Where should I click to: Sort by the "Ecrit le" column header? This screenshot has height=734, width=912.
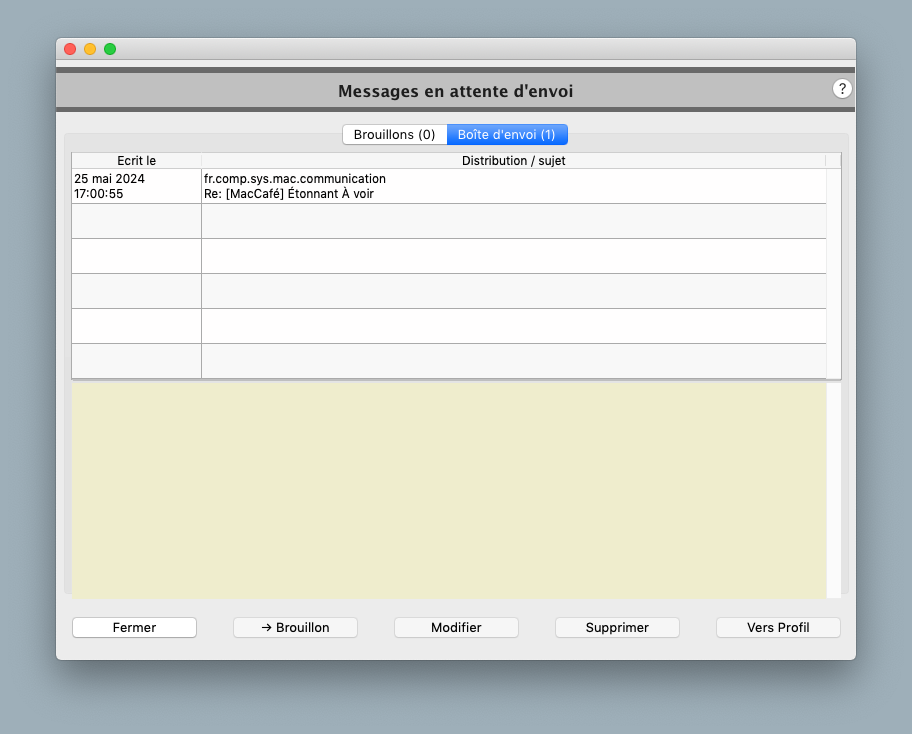136,160
